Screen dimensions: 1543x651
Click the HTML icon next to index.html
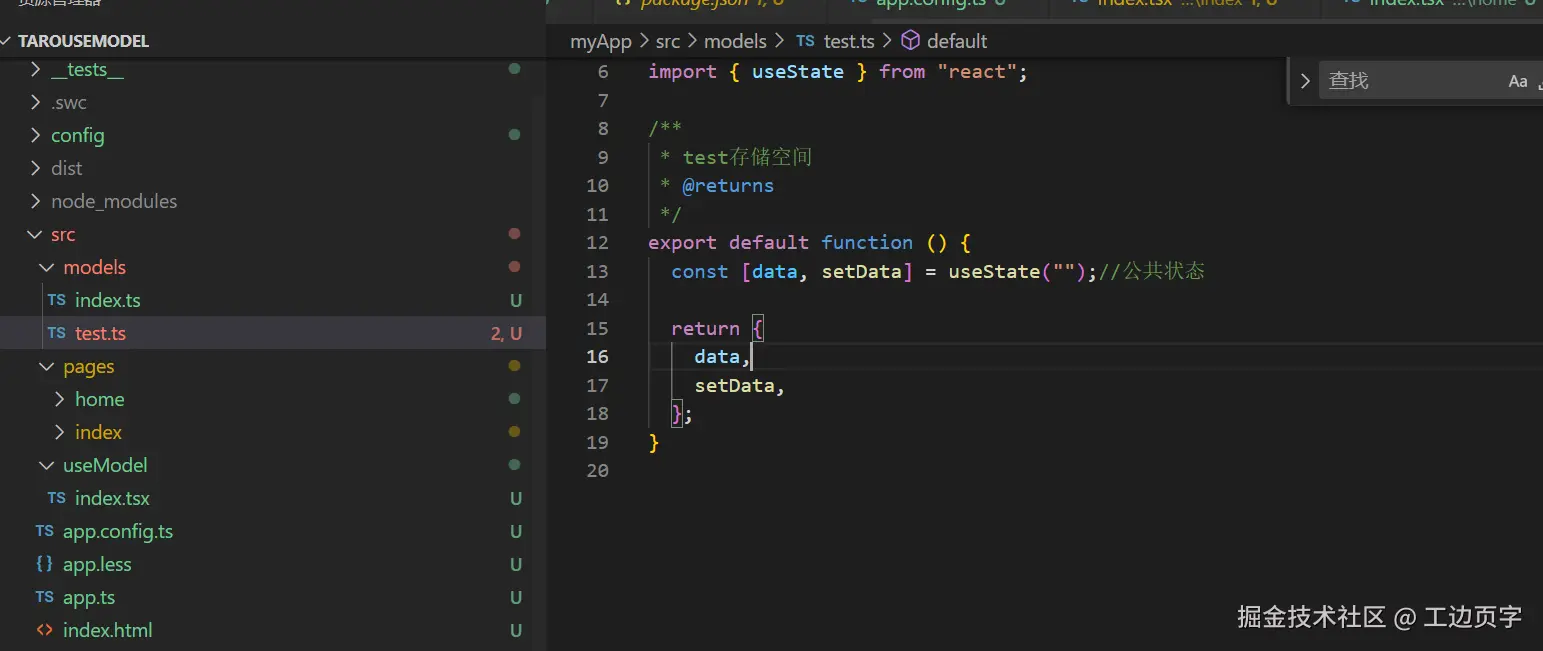(45, 630)
